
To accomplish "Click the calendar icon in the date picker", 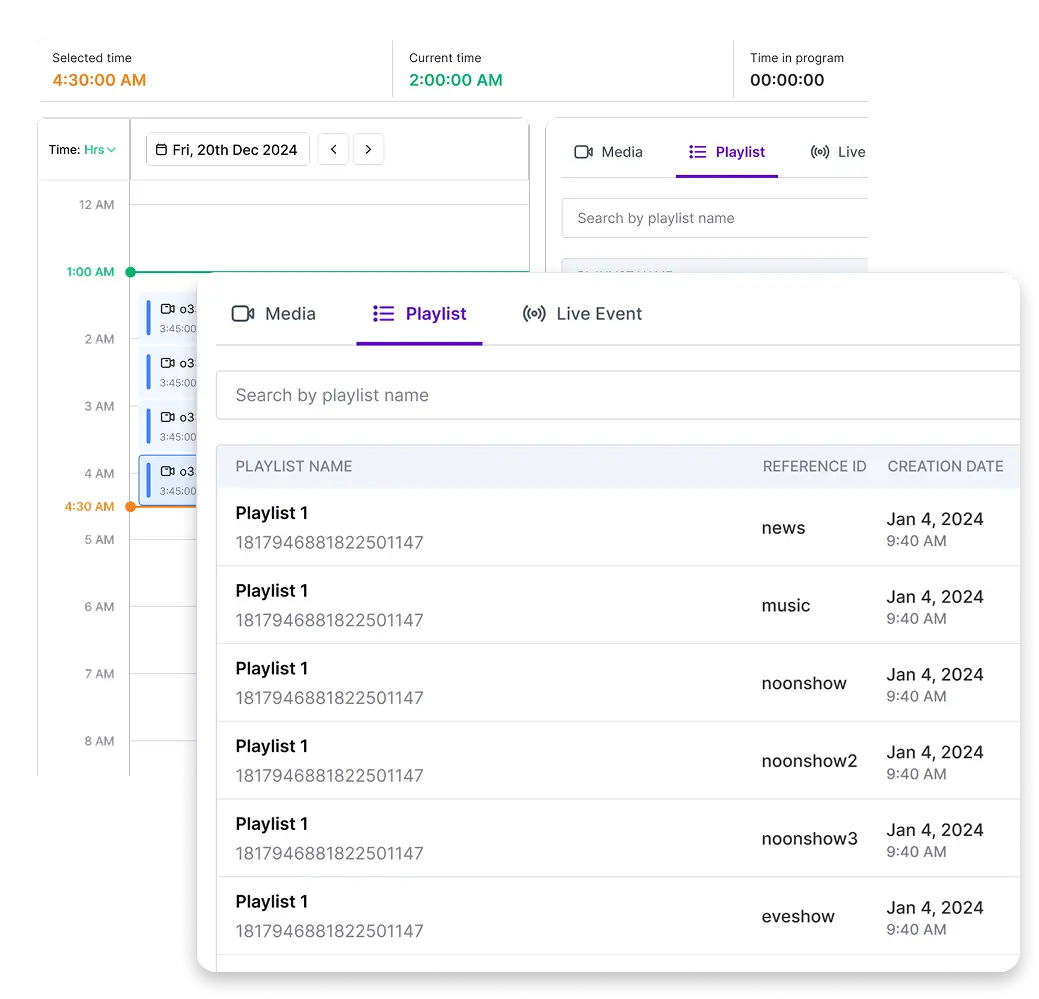I will click(x=161, y=150).
